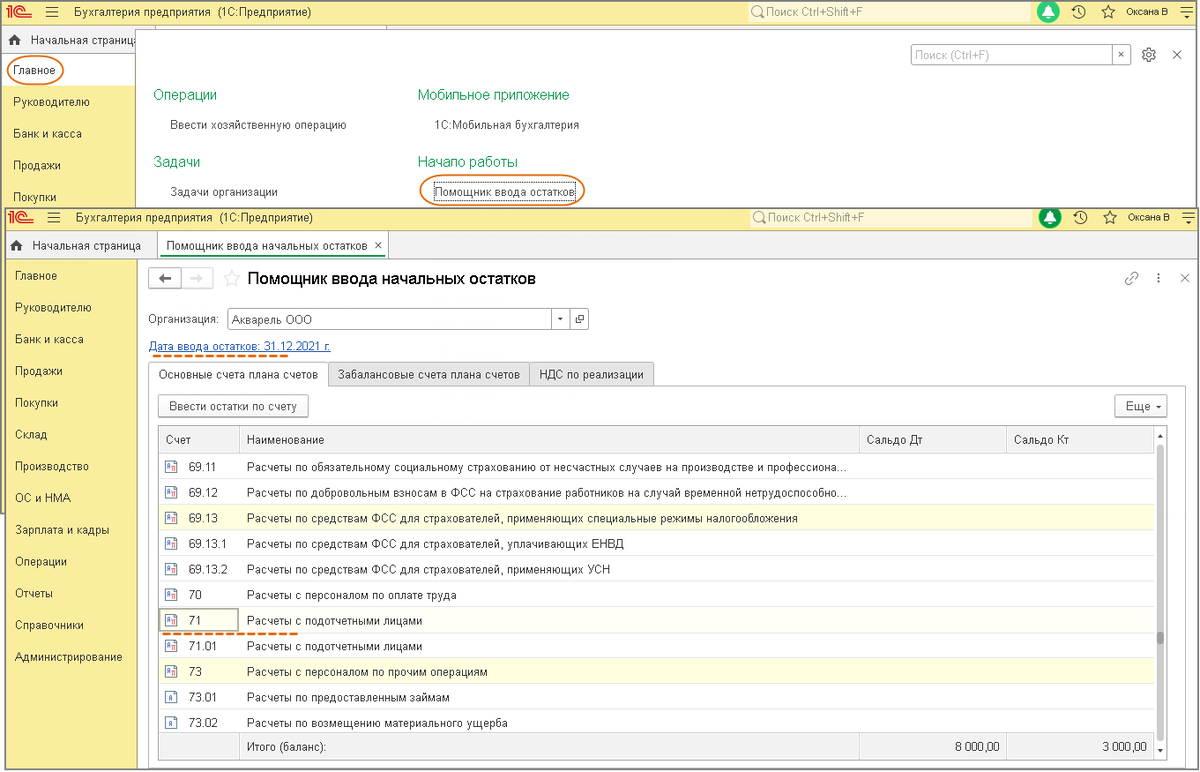Viewport: 1200px width, 772px height.
Task: Get link to the form via chain icon
Action: pos(1132,279)
